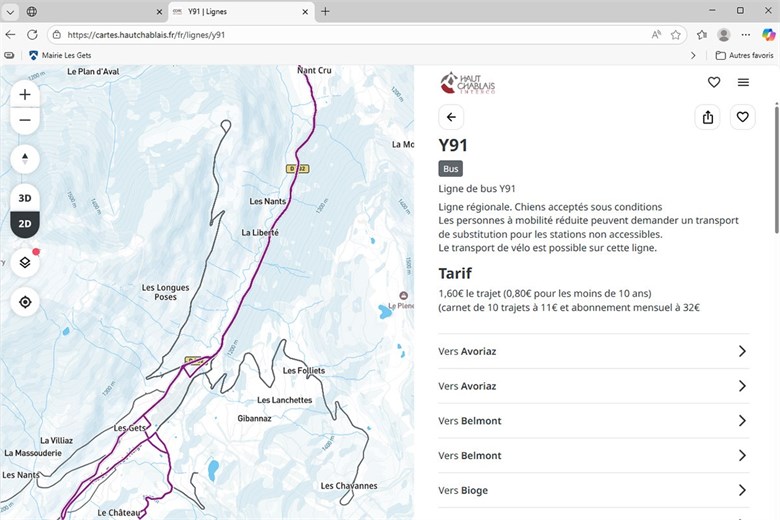Open a new browser tab
This screenshot has height=520, width=780.
click(x=325, y=11)
